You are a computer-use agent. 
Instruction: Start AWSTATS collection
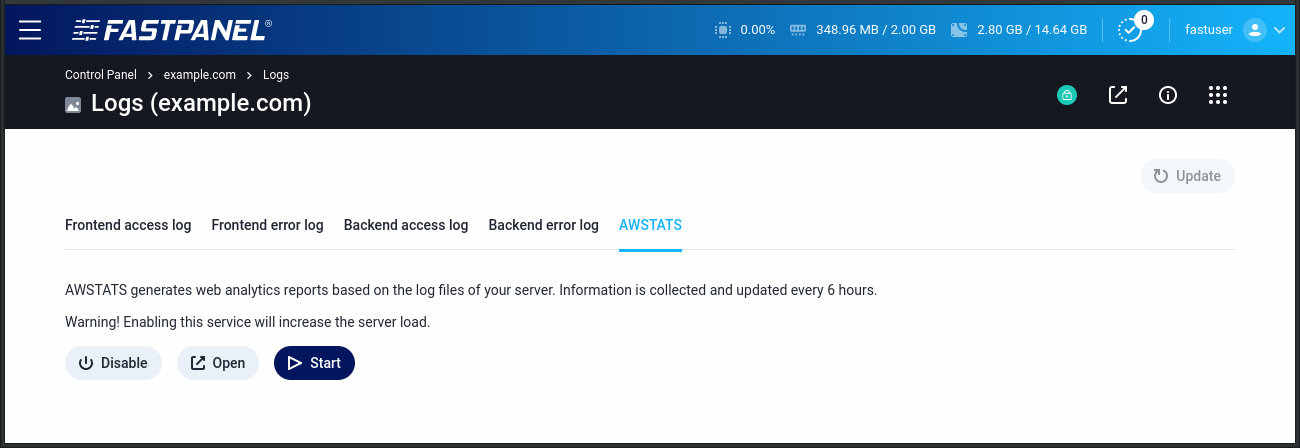tap(314, 363)
